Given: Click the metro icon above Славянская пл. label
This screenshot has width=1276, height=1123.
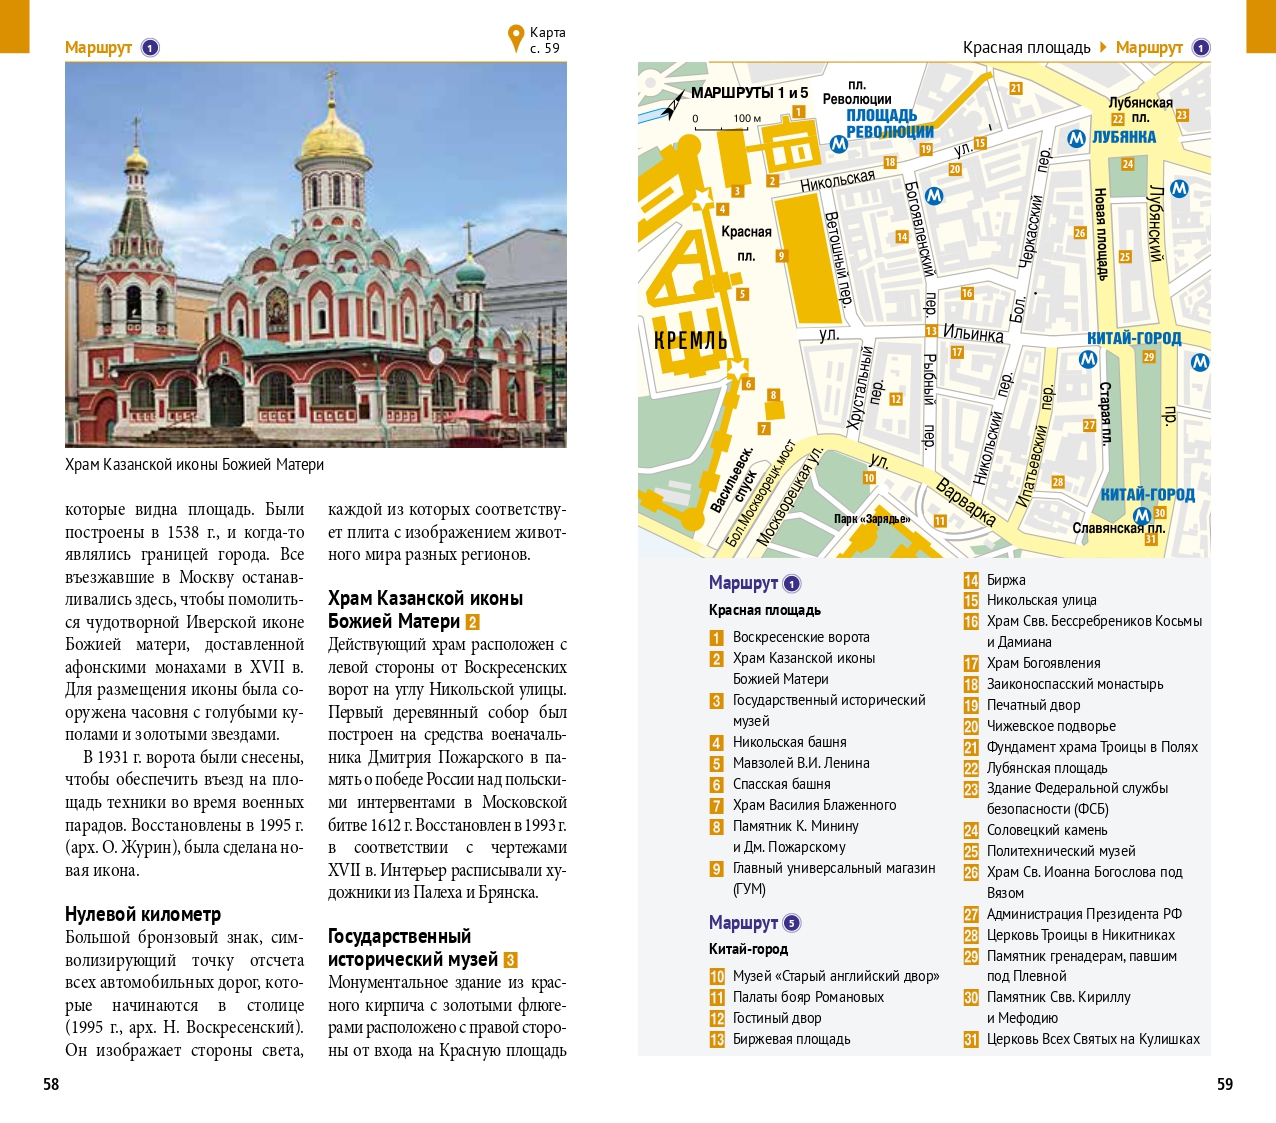Looking at the screenshot, I should [x=1141, y=515].
